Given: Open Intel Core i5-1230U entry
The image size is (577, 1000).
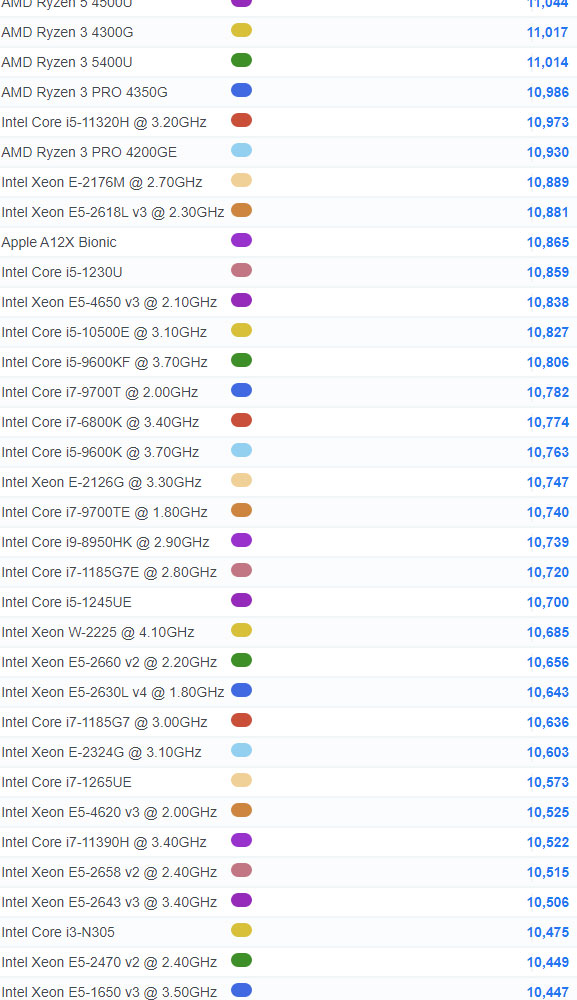Looking at the screenshot, I should 62,272.
